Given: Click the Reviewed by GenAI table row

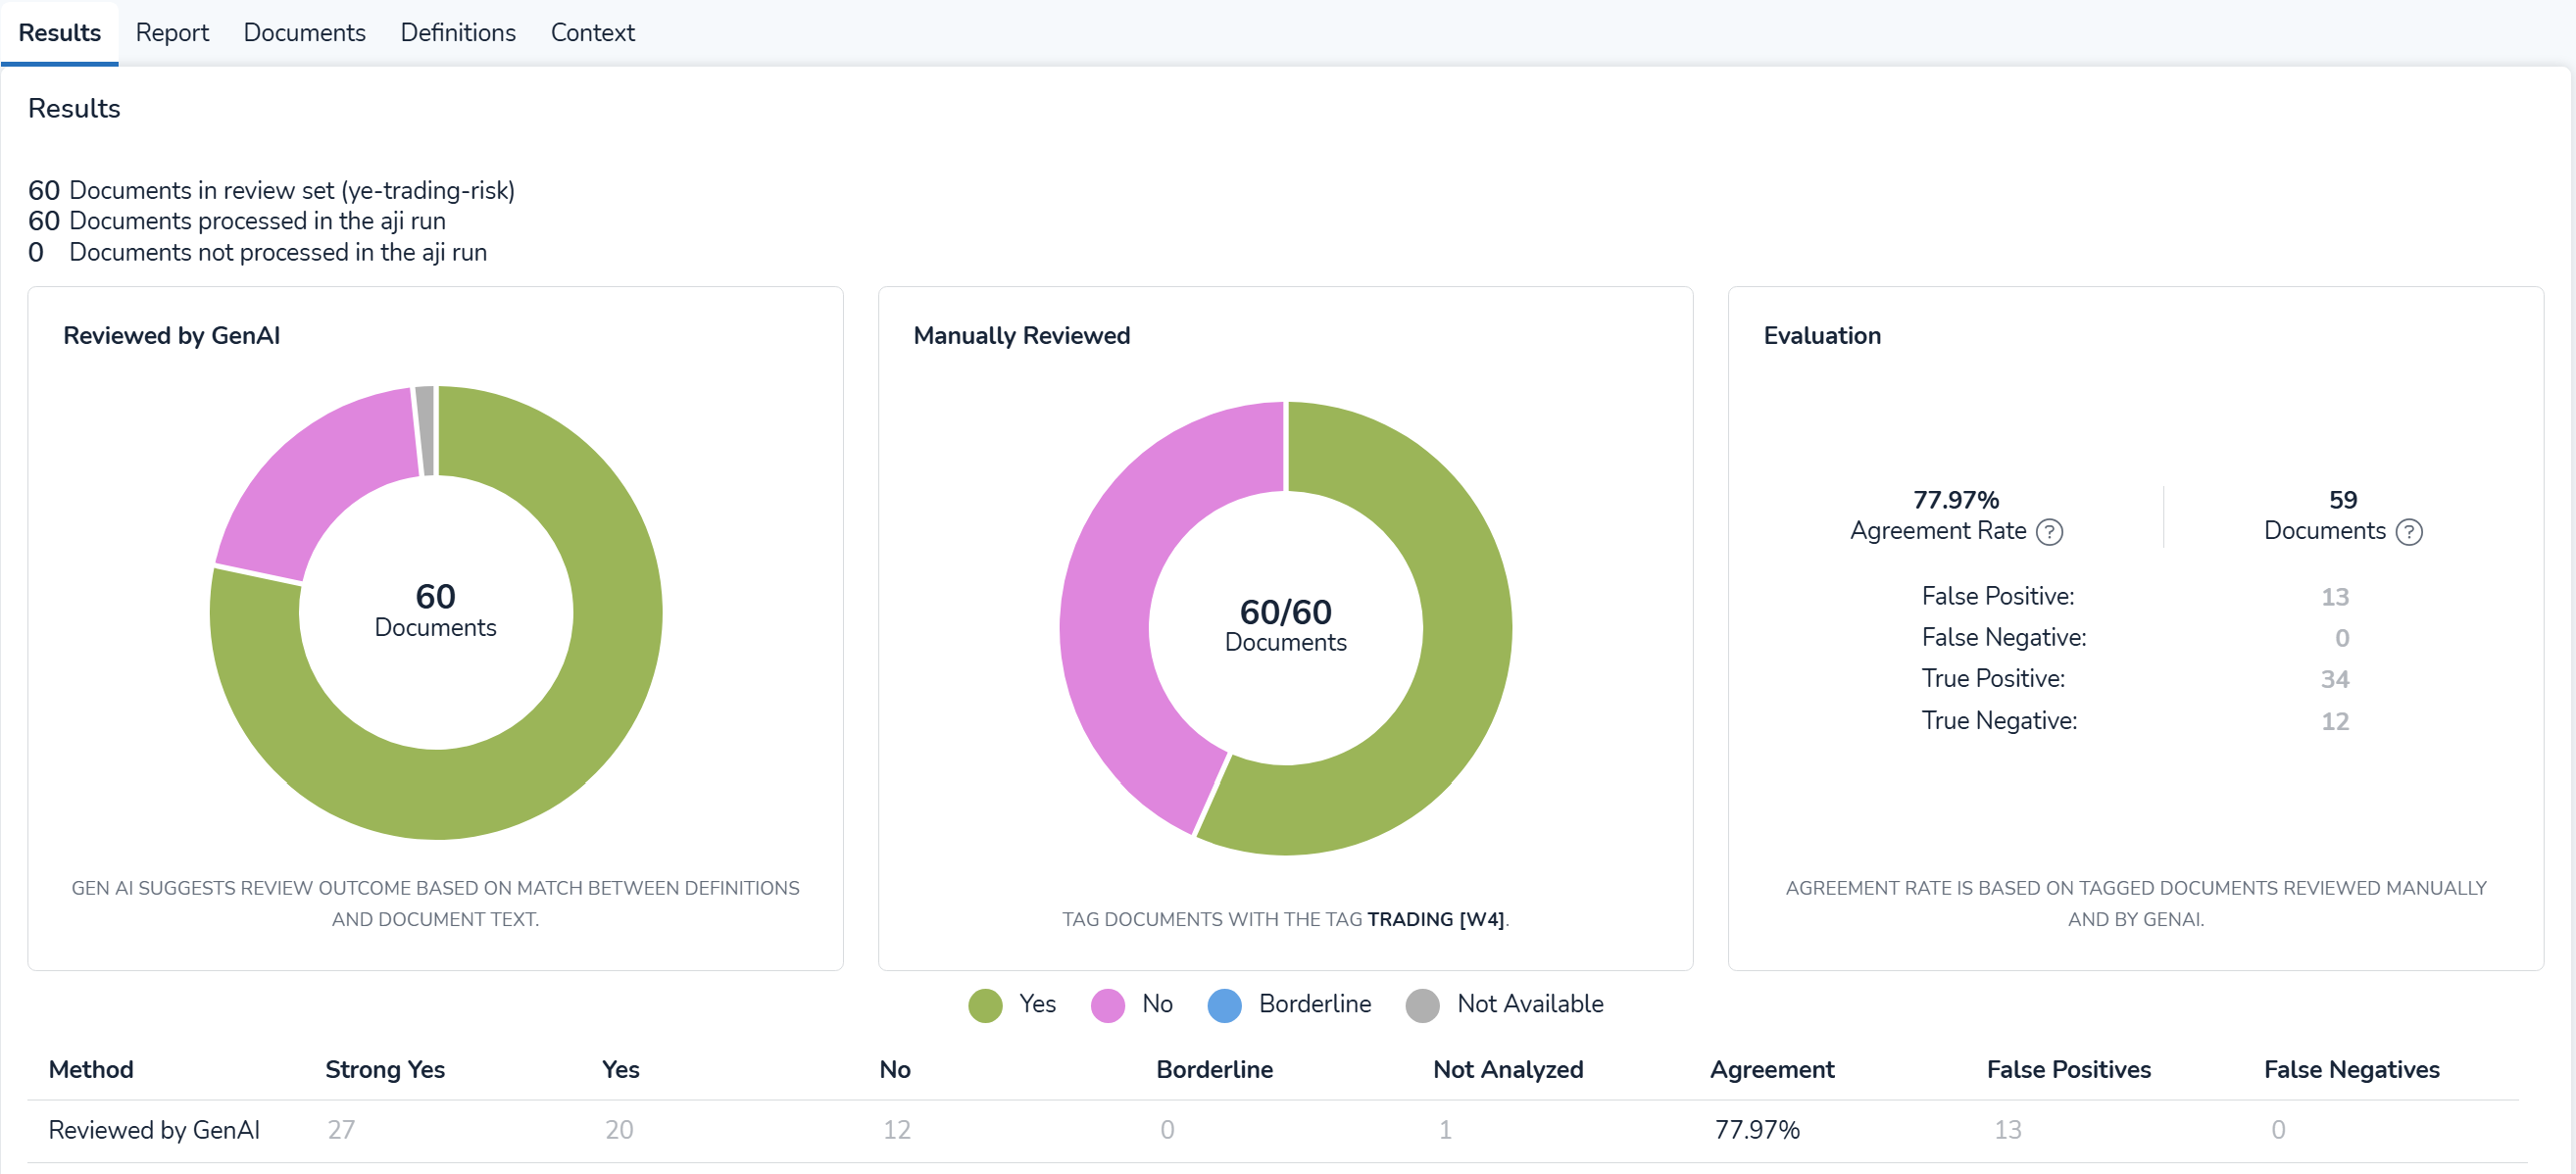Looking at the screenshot, I should click(154, 1130).
